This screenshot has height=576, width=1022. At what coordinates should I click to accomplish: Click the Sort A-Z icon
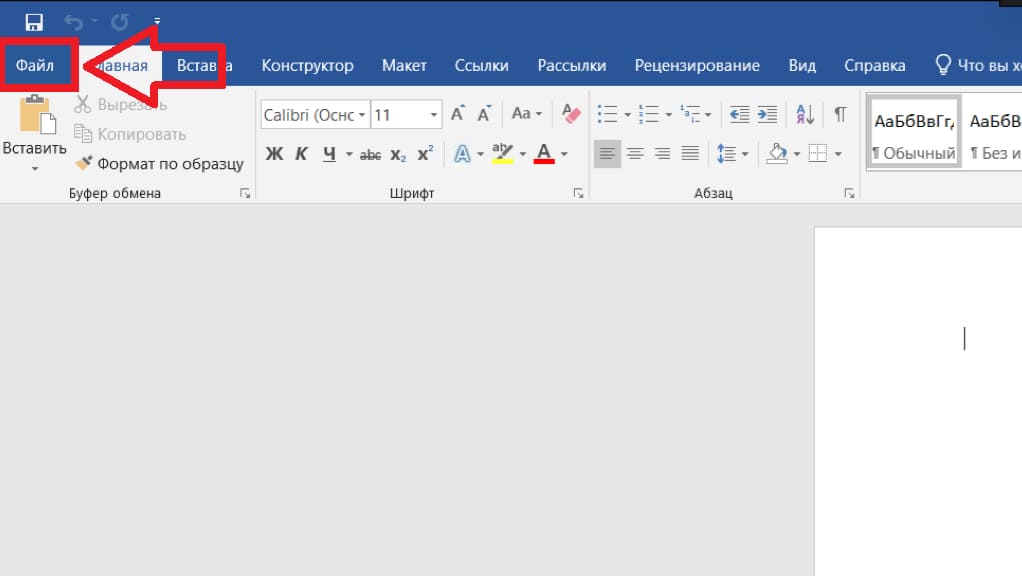click(806, 114)
